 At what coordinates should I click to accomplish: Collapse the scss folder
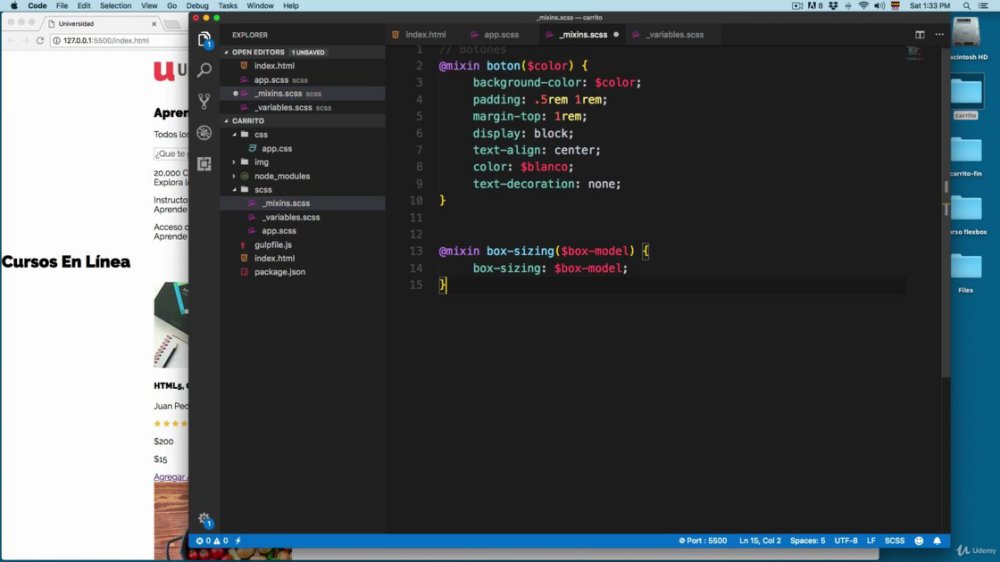[x=263, y=190]
